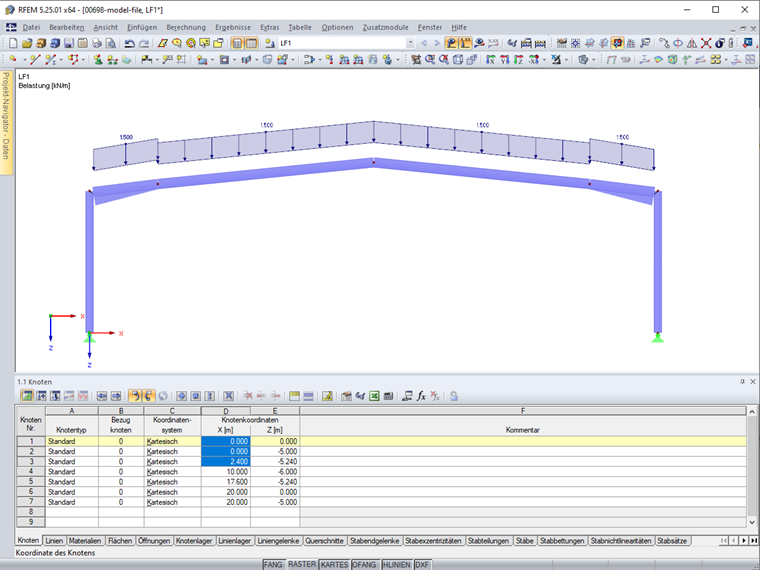760x570 pixels.
Task: Go to previous load case arrow
Action: [x=424, y=43]
